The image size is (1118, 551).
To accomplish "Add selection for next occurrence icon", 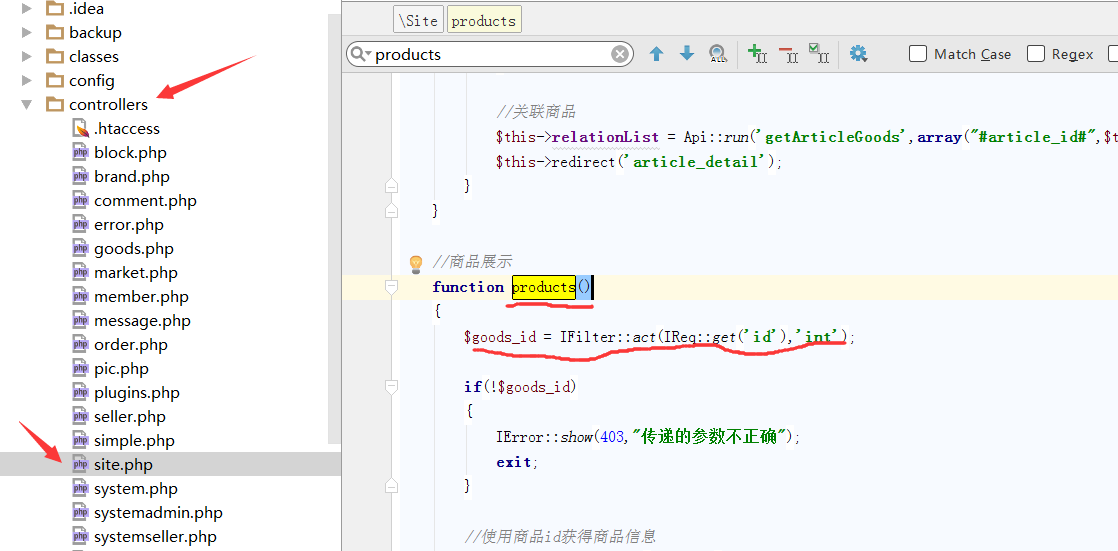I will (x=757, y=53).
